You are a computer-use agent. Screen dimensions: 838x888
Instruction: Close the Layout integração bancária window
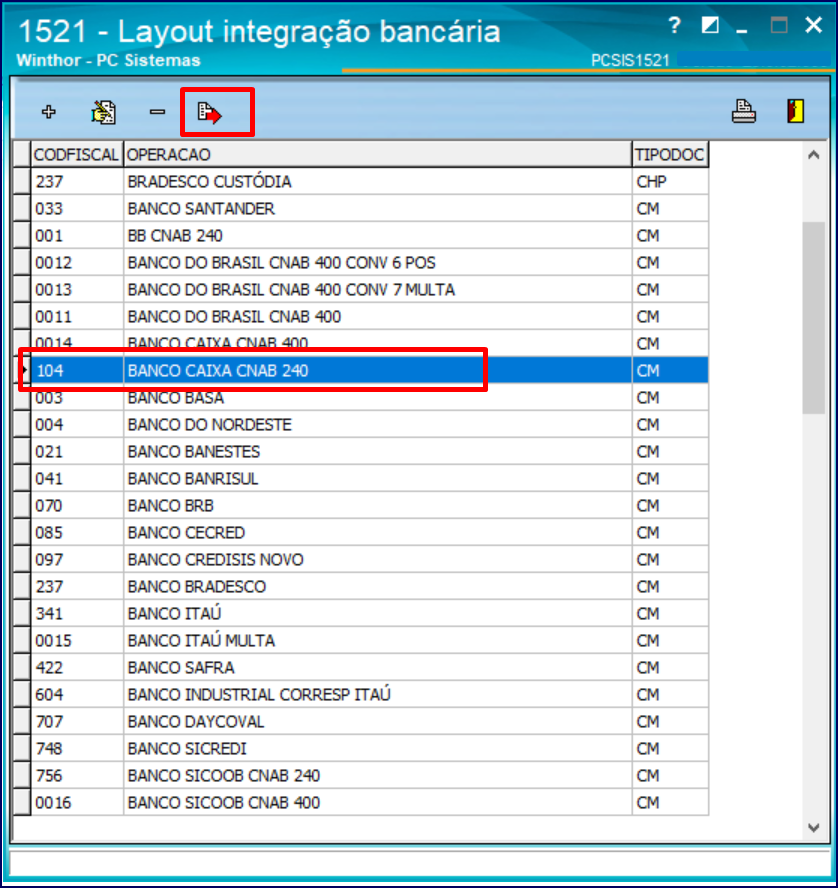[814, 25]
